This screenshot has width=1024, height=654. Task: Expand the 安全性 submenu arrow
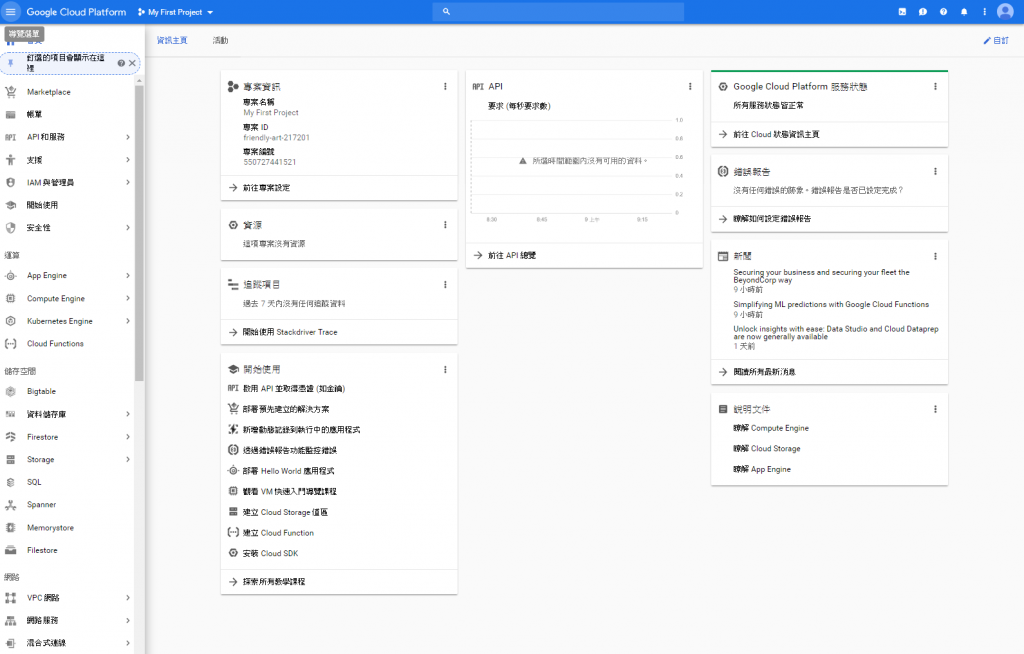127,228
